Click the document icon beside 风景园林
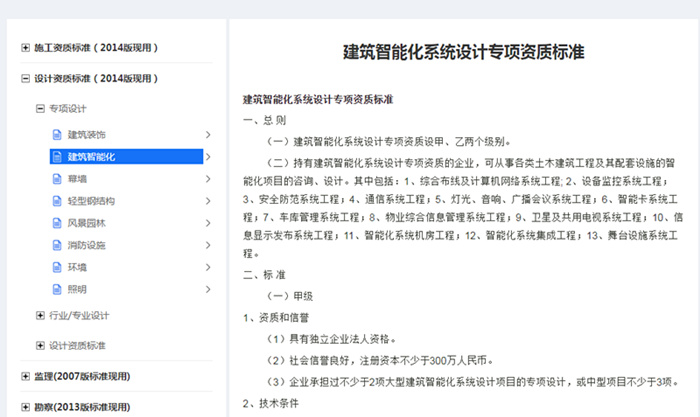Viewport: 700px width, 417px height. click(x=57, y=223)
